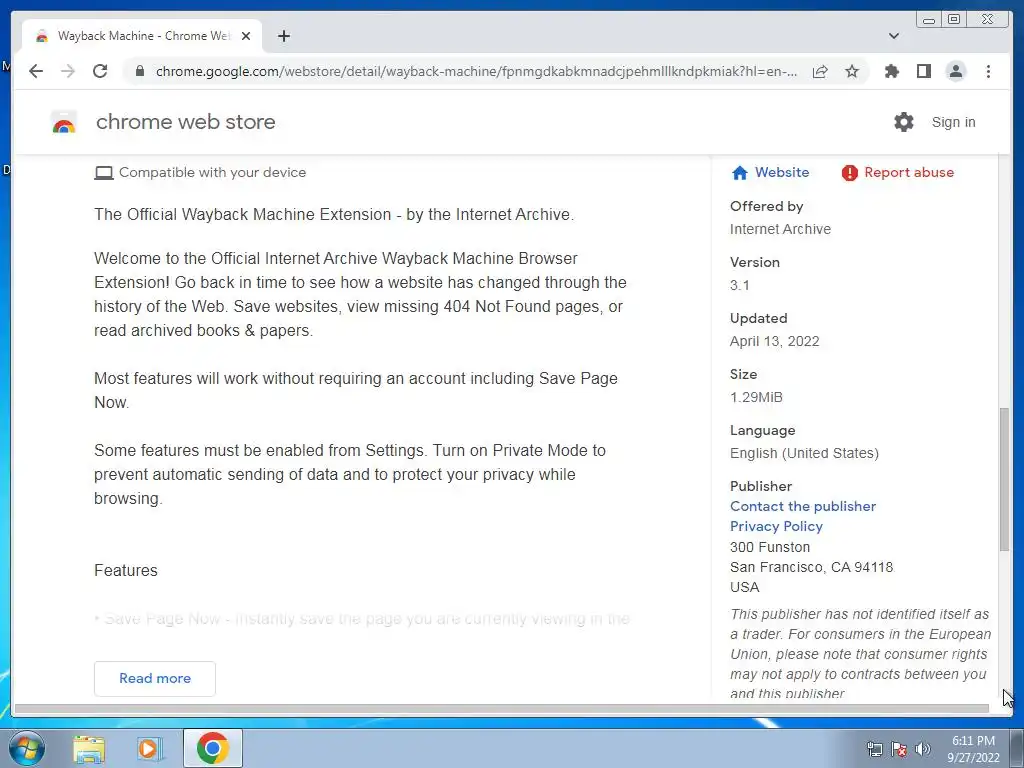View site info via the lock icon
The height and width of the screenshot is (768, 1024).
coord(139,71)
